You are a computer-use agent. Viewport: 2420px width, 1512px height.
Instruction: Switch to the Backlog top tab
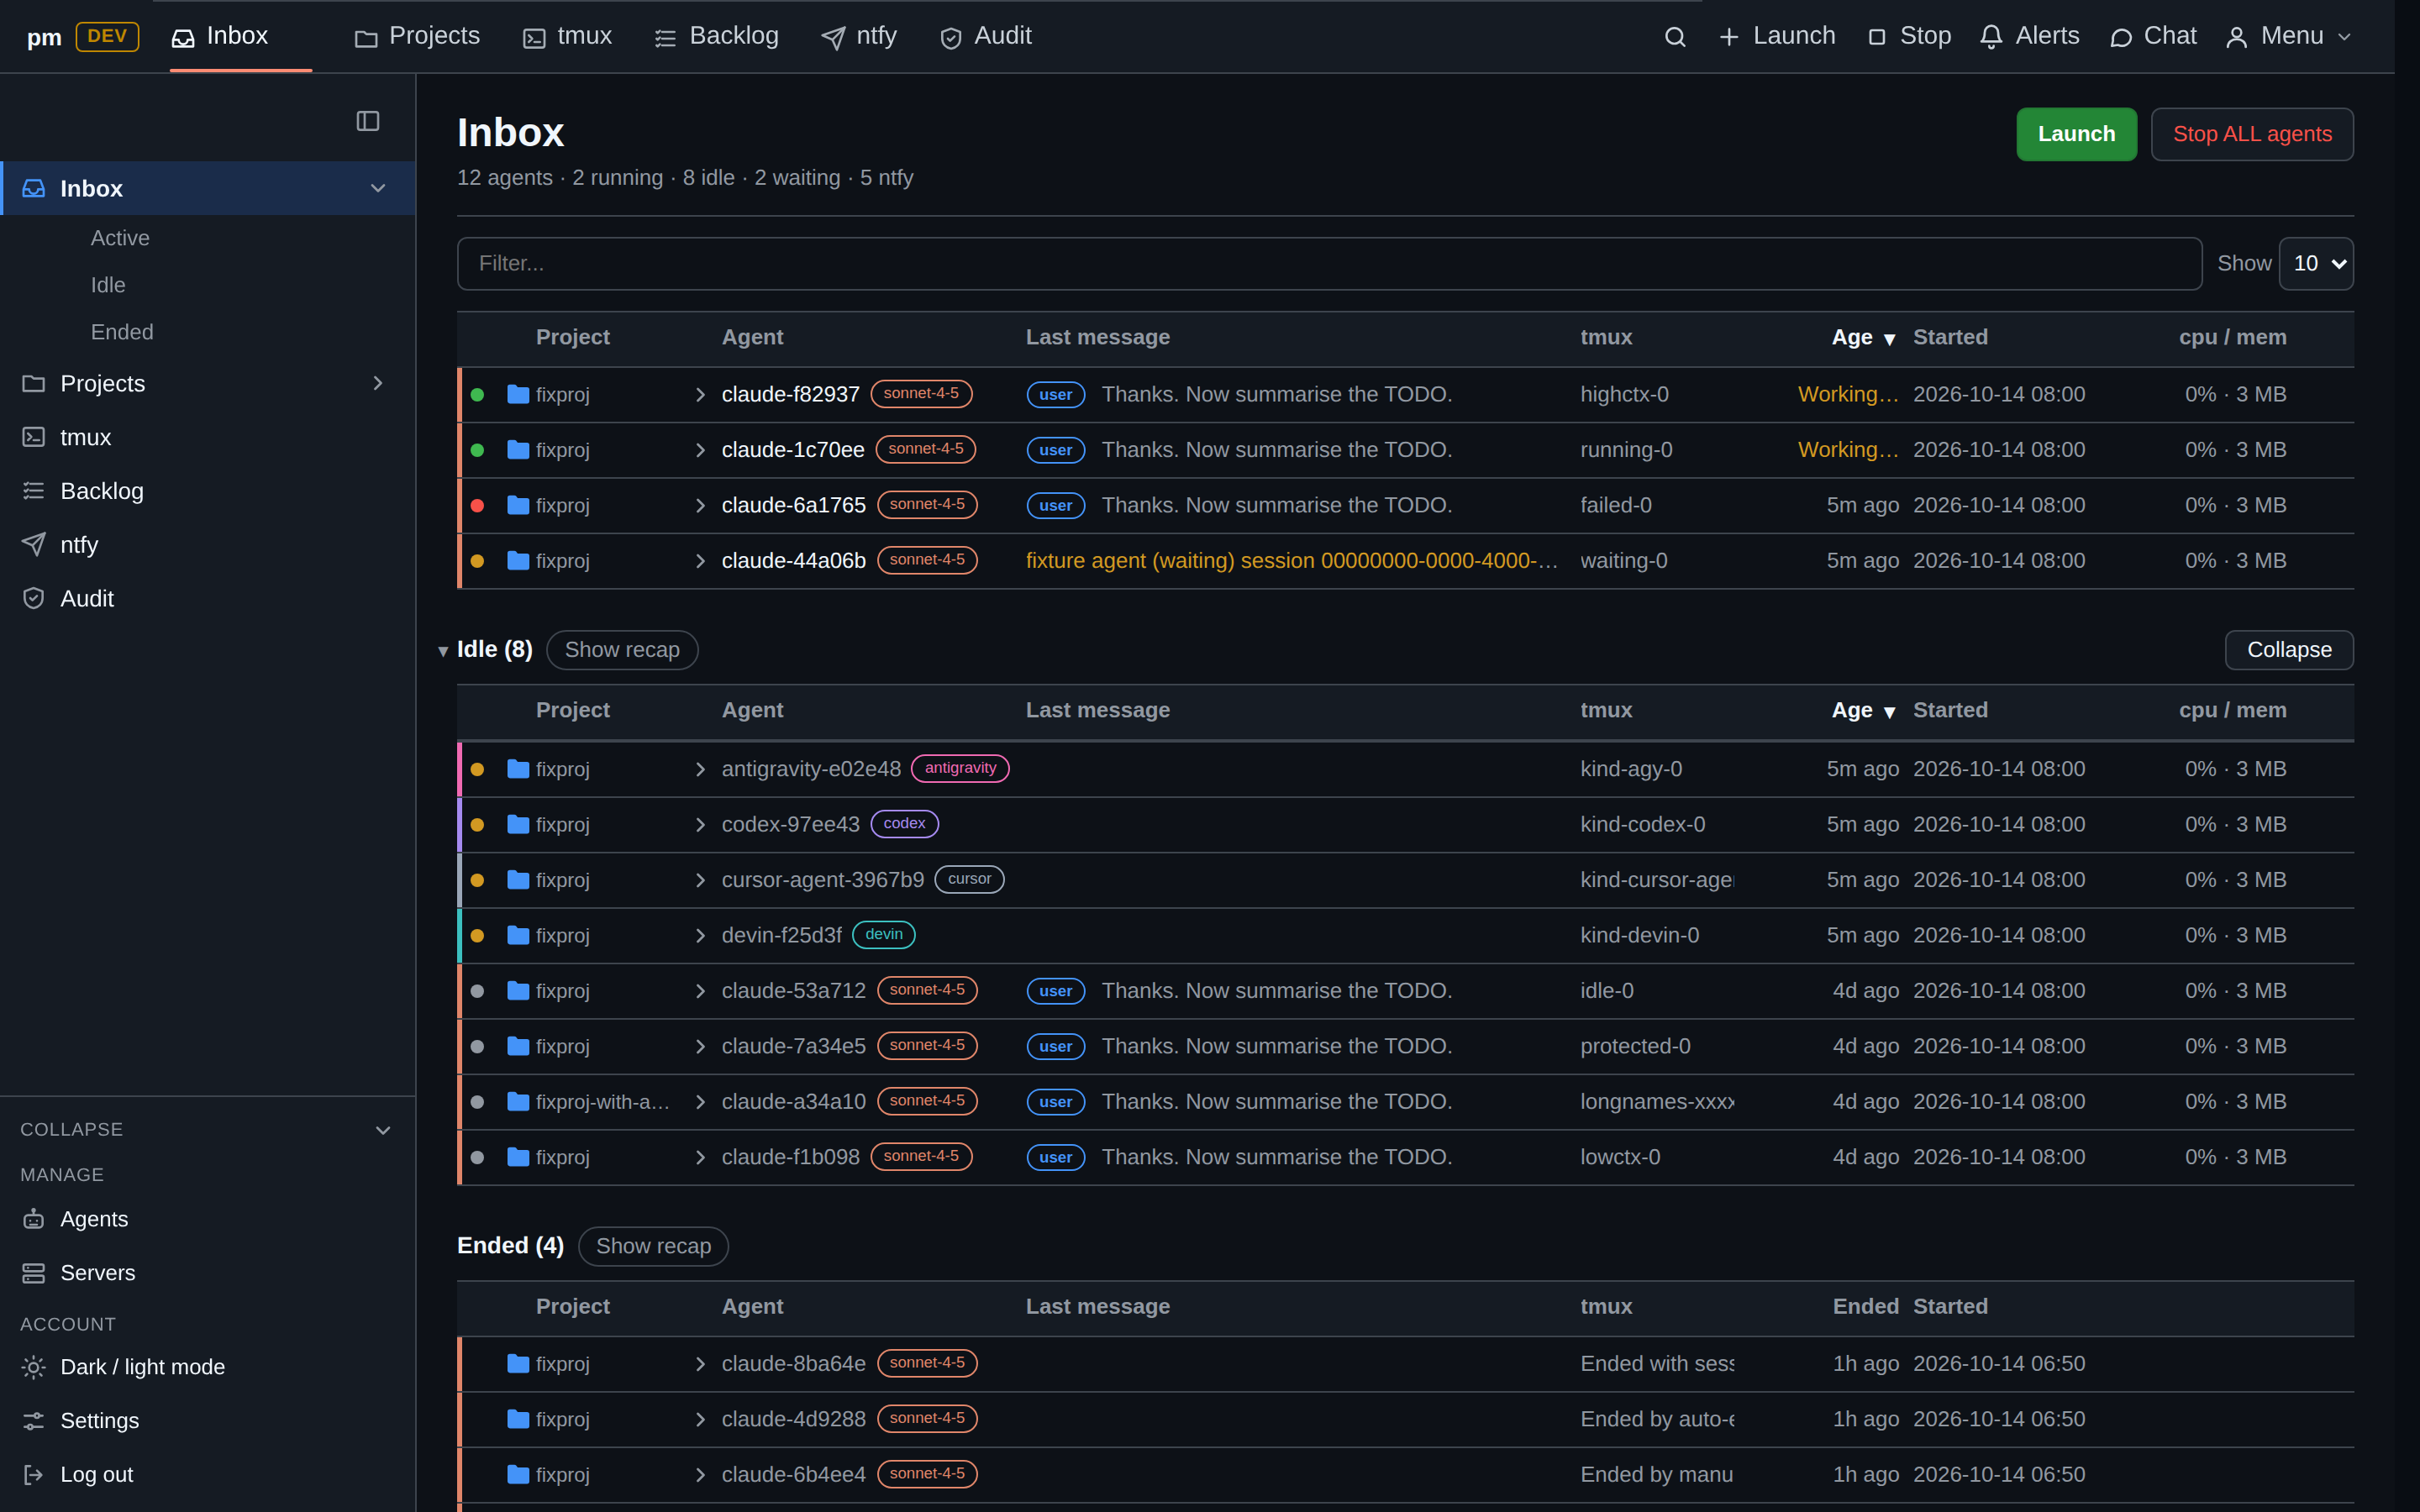tap(716, 36)
